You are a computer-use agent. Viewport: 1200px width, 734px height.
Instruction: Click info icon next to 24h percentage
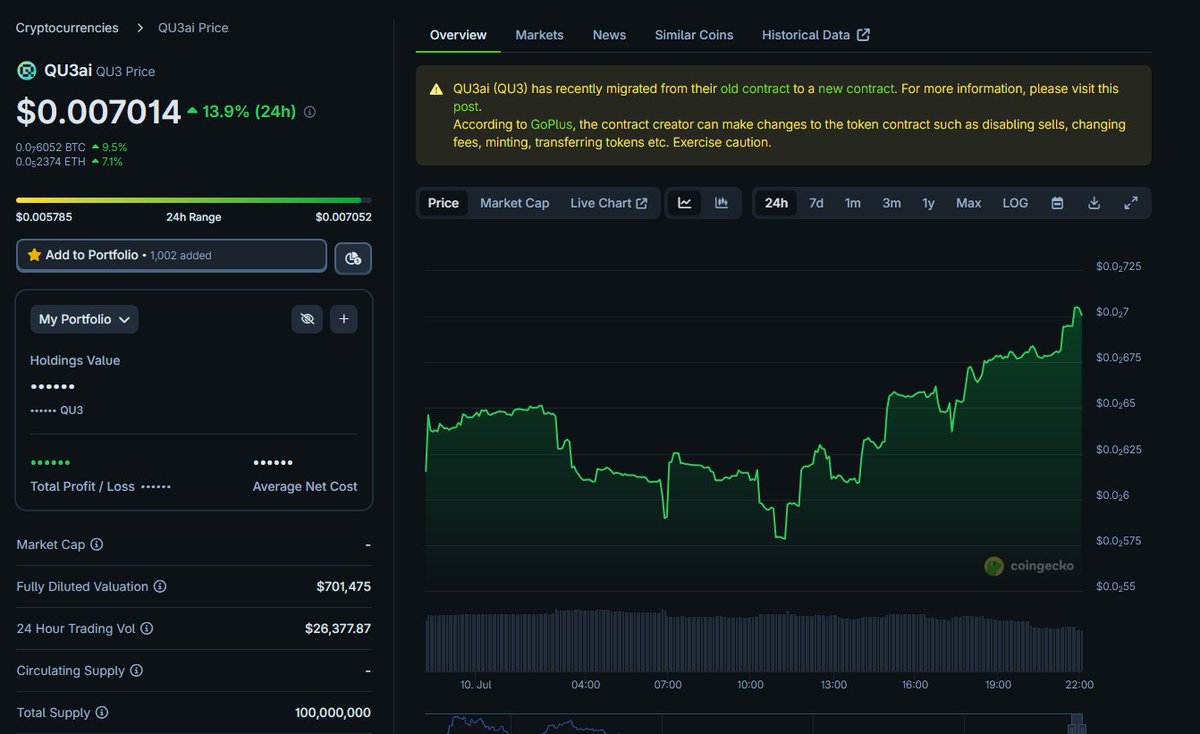309,112
